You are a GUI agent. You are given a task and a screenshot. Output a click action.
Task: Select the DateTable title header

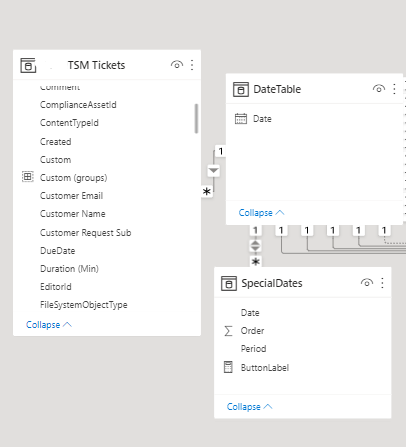point(277,89)
